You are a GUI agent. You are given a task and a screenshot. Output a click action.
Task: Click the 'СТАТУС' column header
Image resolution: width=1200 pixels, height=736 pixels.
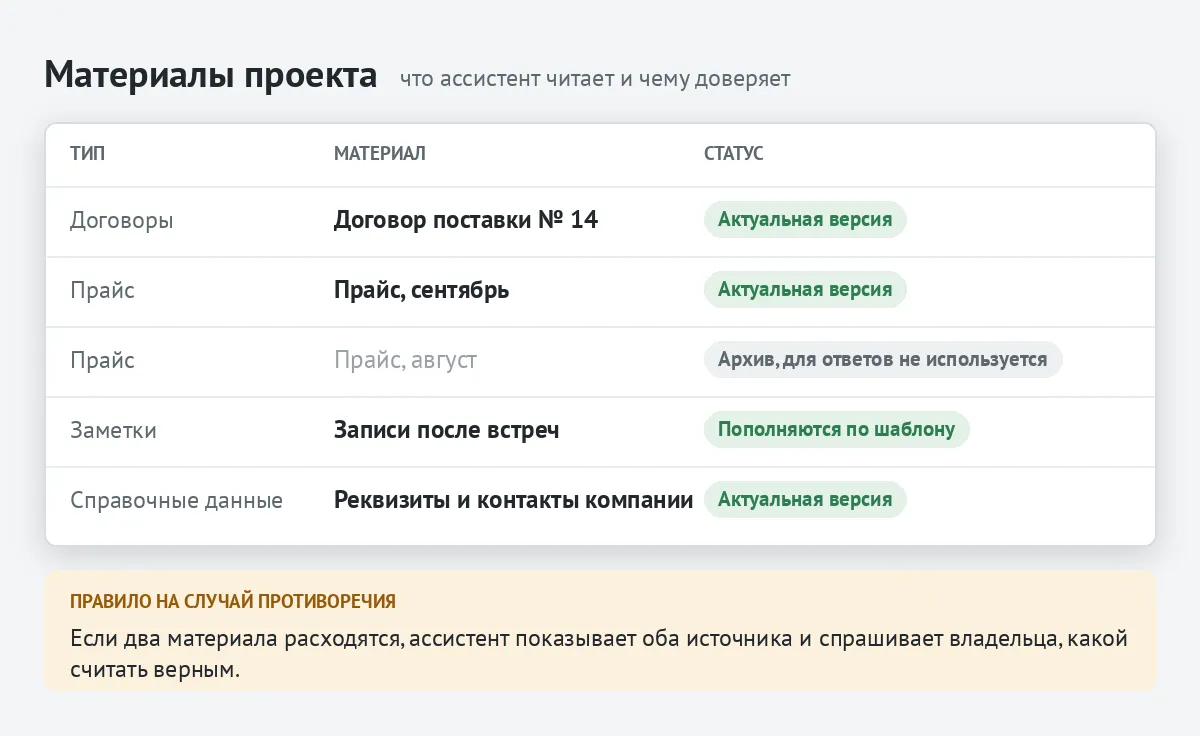point(734,153)
